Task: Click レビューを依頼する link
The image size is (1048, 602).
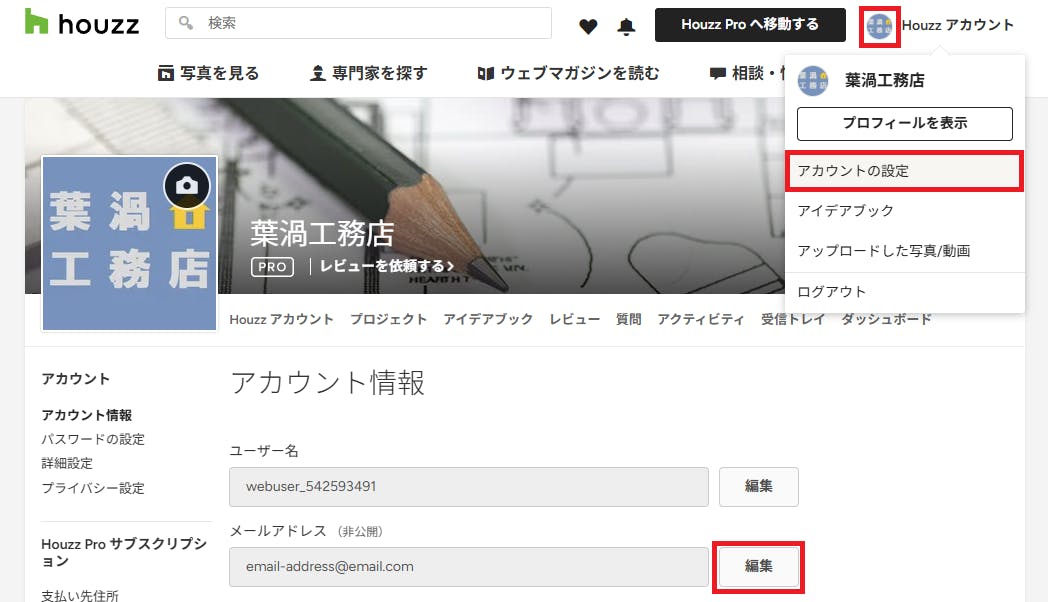Action: [386, 266]
